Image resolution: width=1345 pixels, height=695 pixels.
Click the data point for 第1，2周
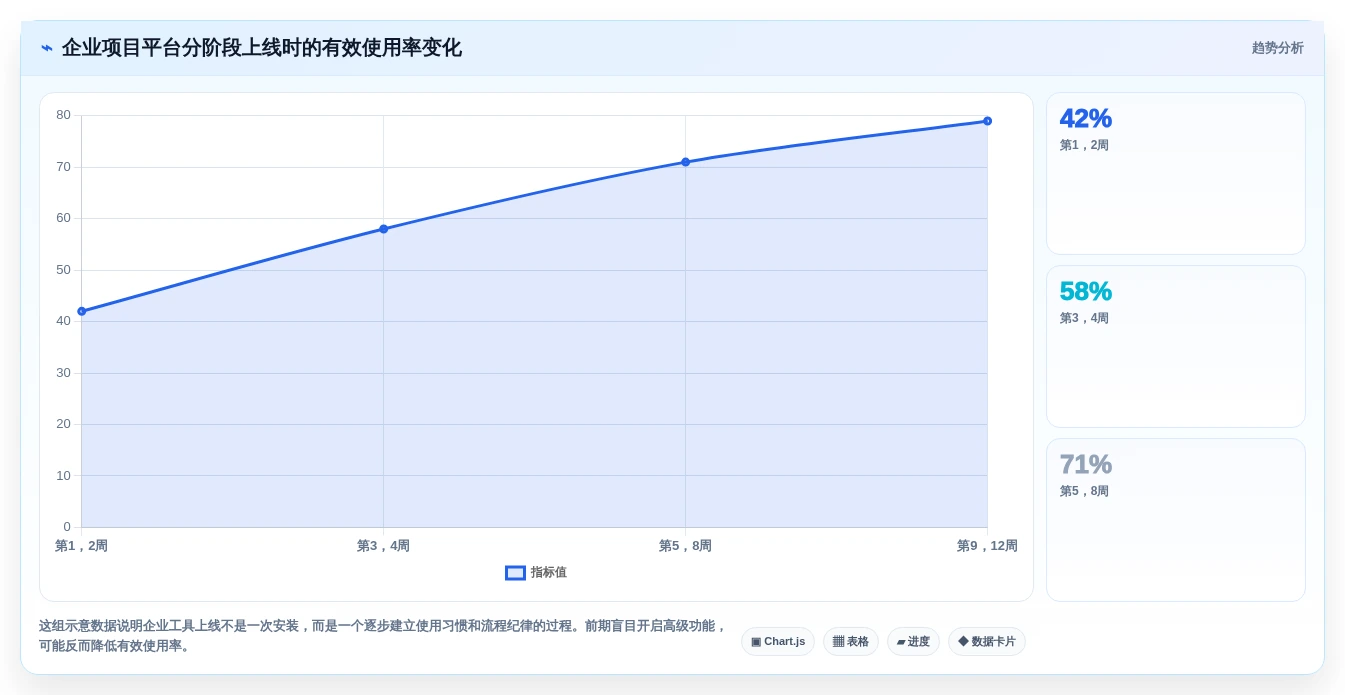coord(82,311)
